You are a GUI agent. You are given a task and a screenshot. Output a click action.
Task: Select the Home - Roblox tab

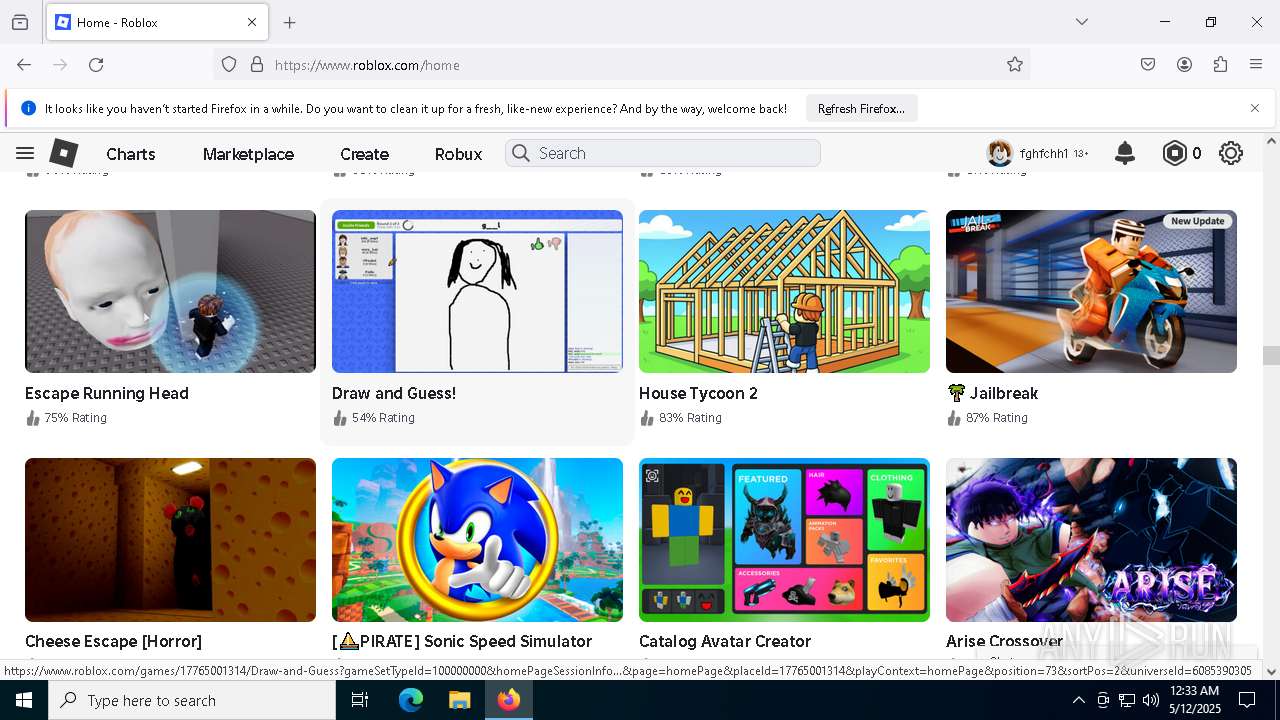click(x=156, y=22)
